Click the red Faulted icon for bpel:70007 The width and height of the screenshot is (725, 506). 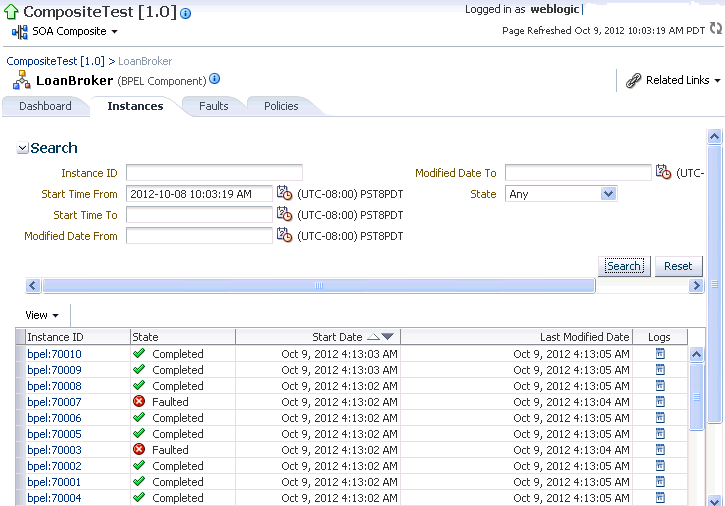coord(139,401)
